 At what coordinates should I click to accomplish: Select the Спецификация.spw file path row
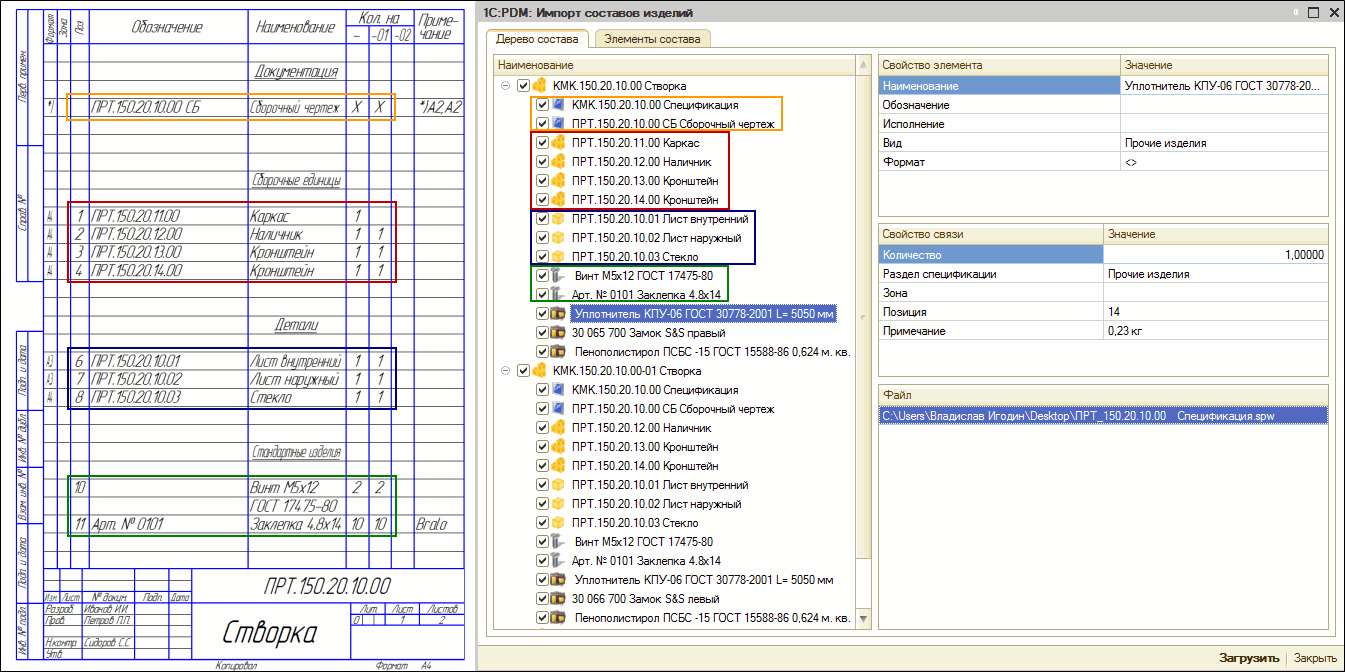coord(1103,414)
